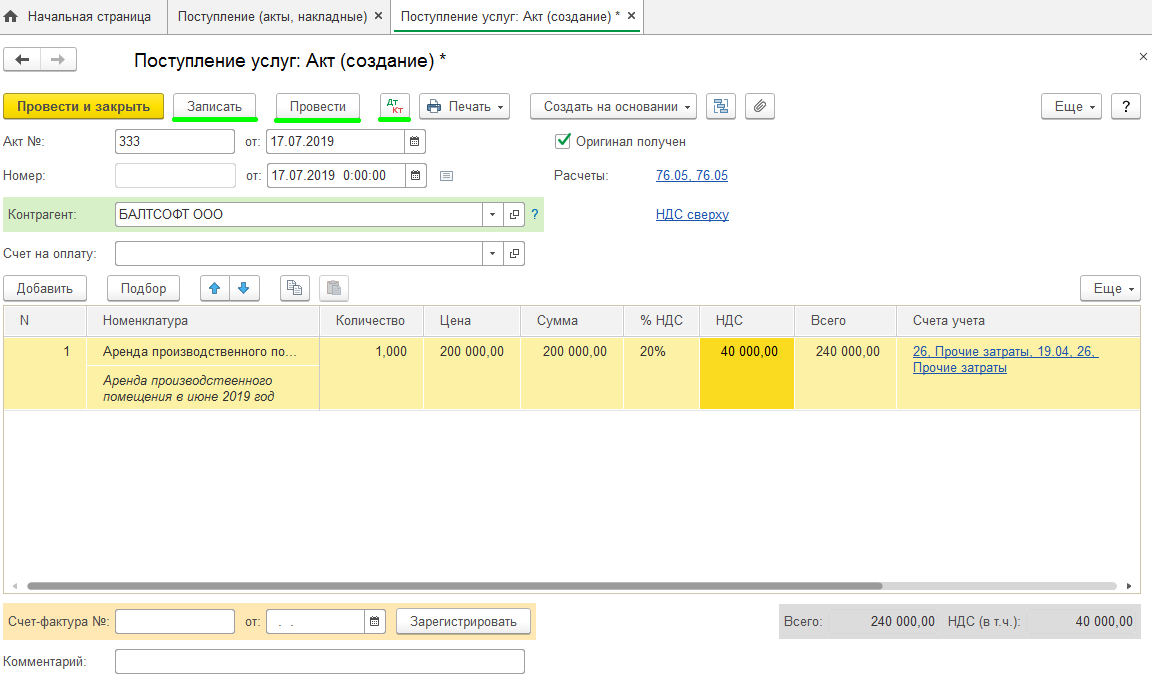This screenshot has width=1152, height=680.
Task: Click the note icon next to the date-time field
Action: tap(446, 176)
